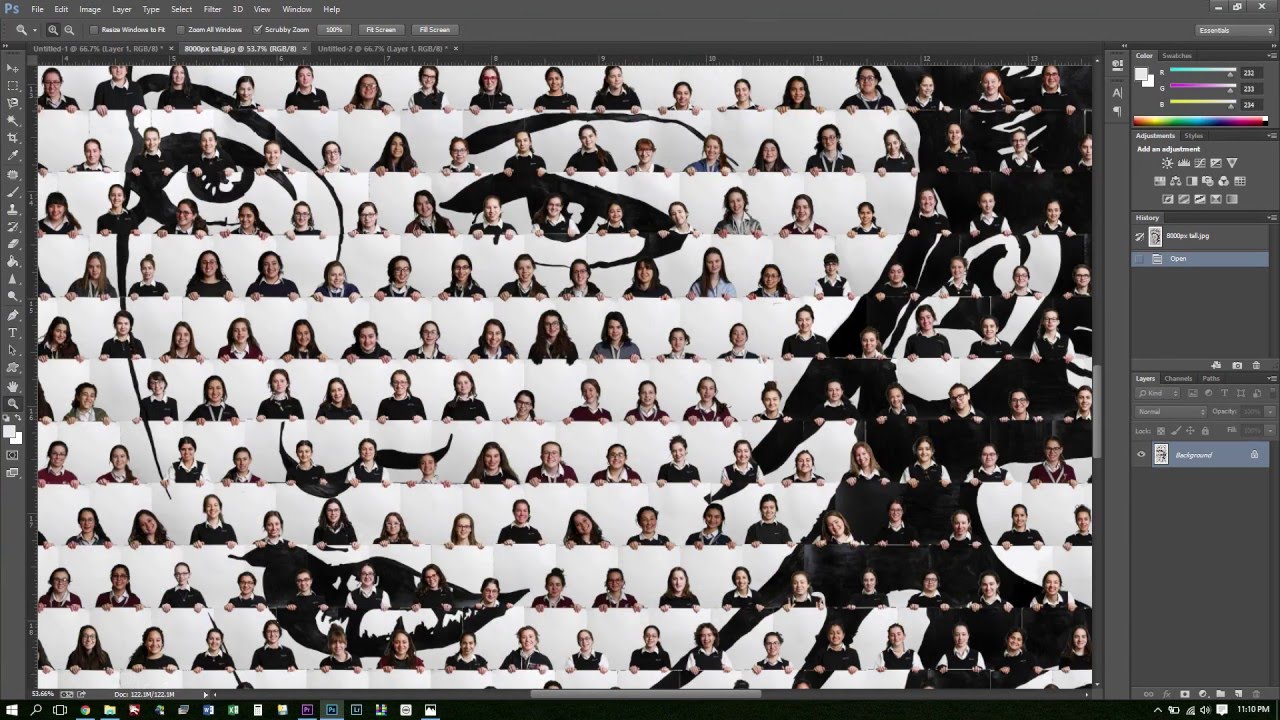The width and height of the screenshot is (1280, 720).
Task: Toggle the adjustment layer filter
Action: (1210, 393)
